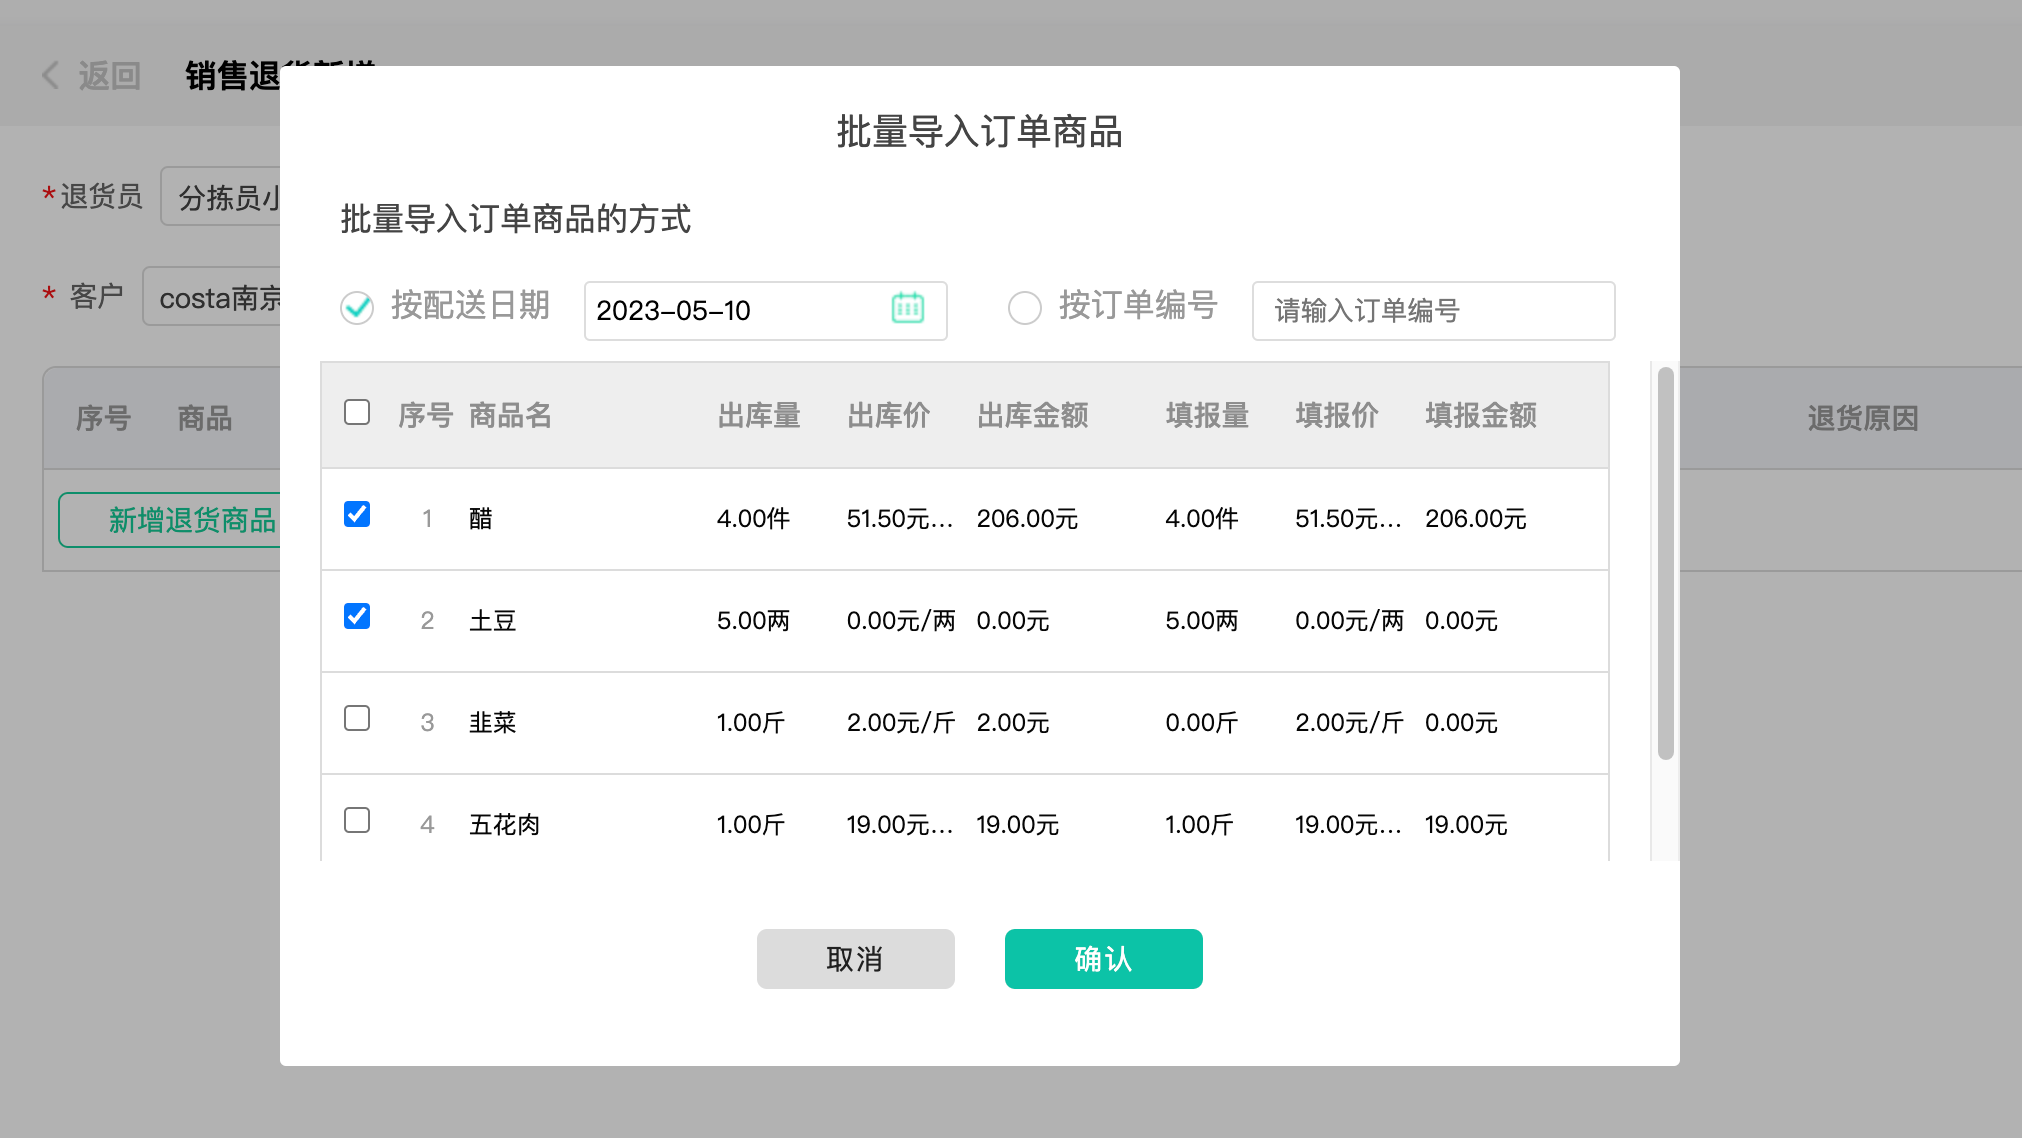Click the 五花肉 product name cell
This screenshot has height=1138, width=2022.
coord(504,825)
